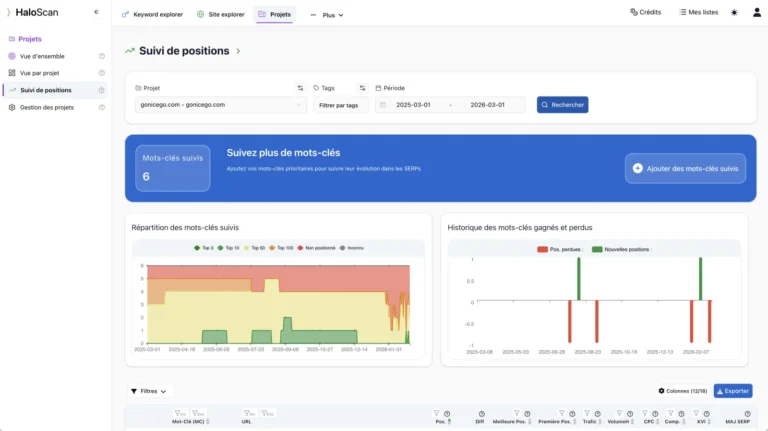The height and width of the screenshot is (431, 768).
Task: Toggle the Top 3 legend series
Action: (x=204, y=248)
